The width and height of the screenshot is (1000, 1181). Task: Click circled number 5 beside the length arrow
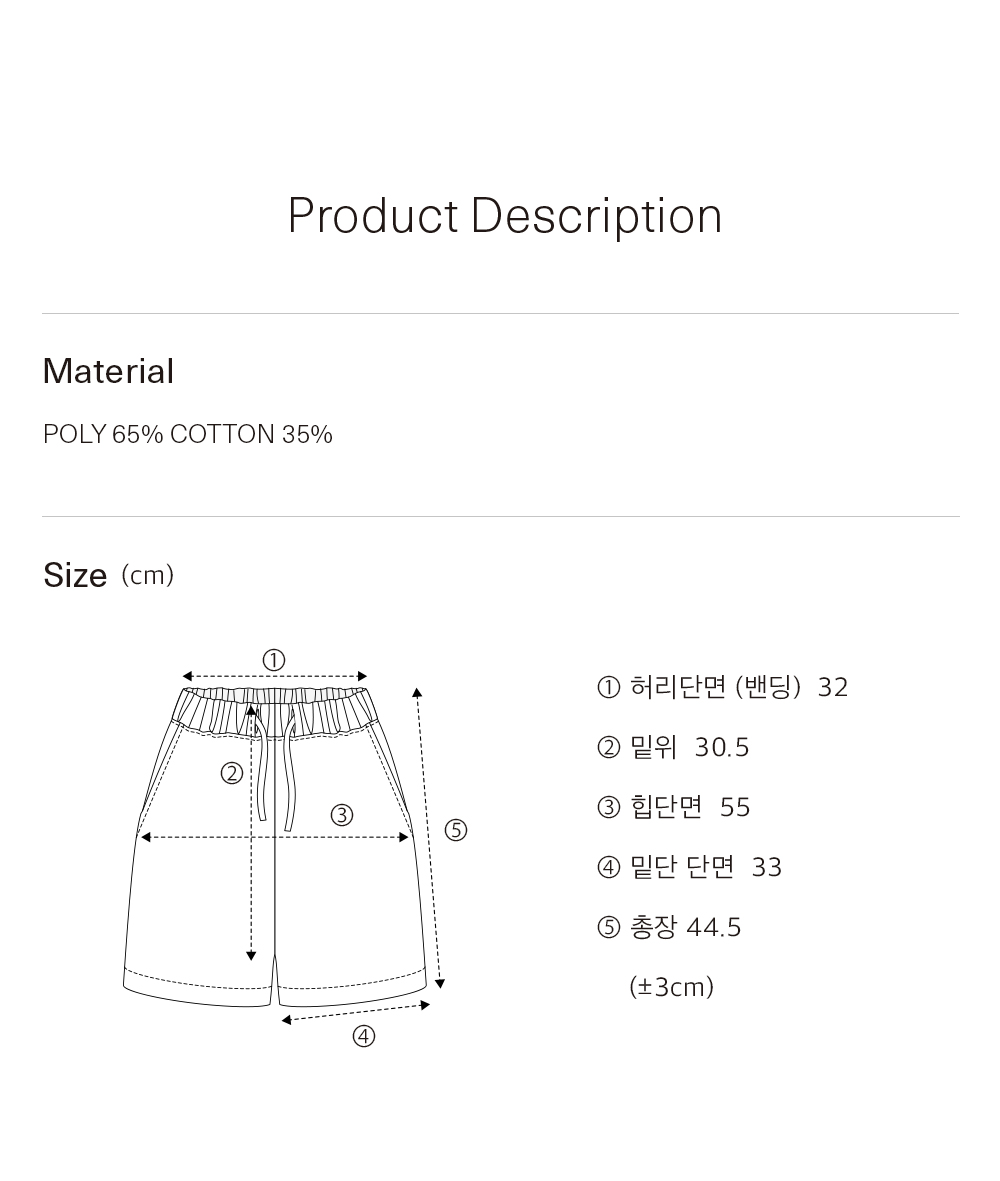(x=456, y=830)
